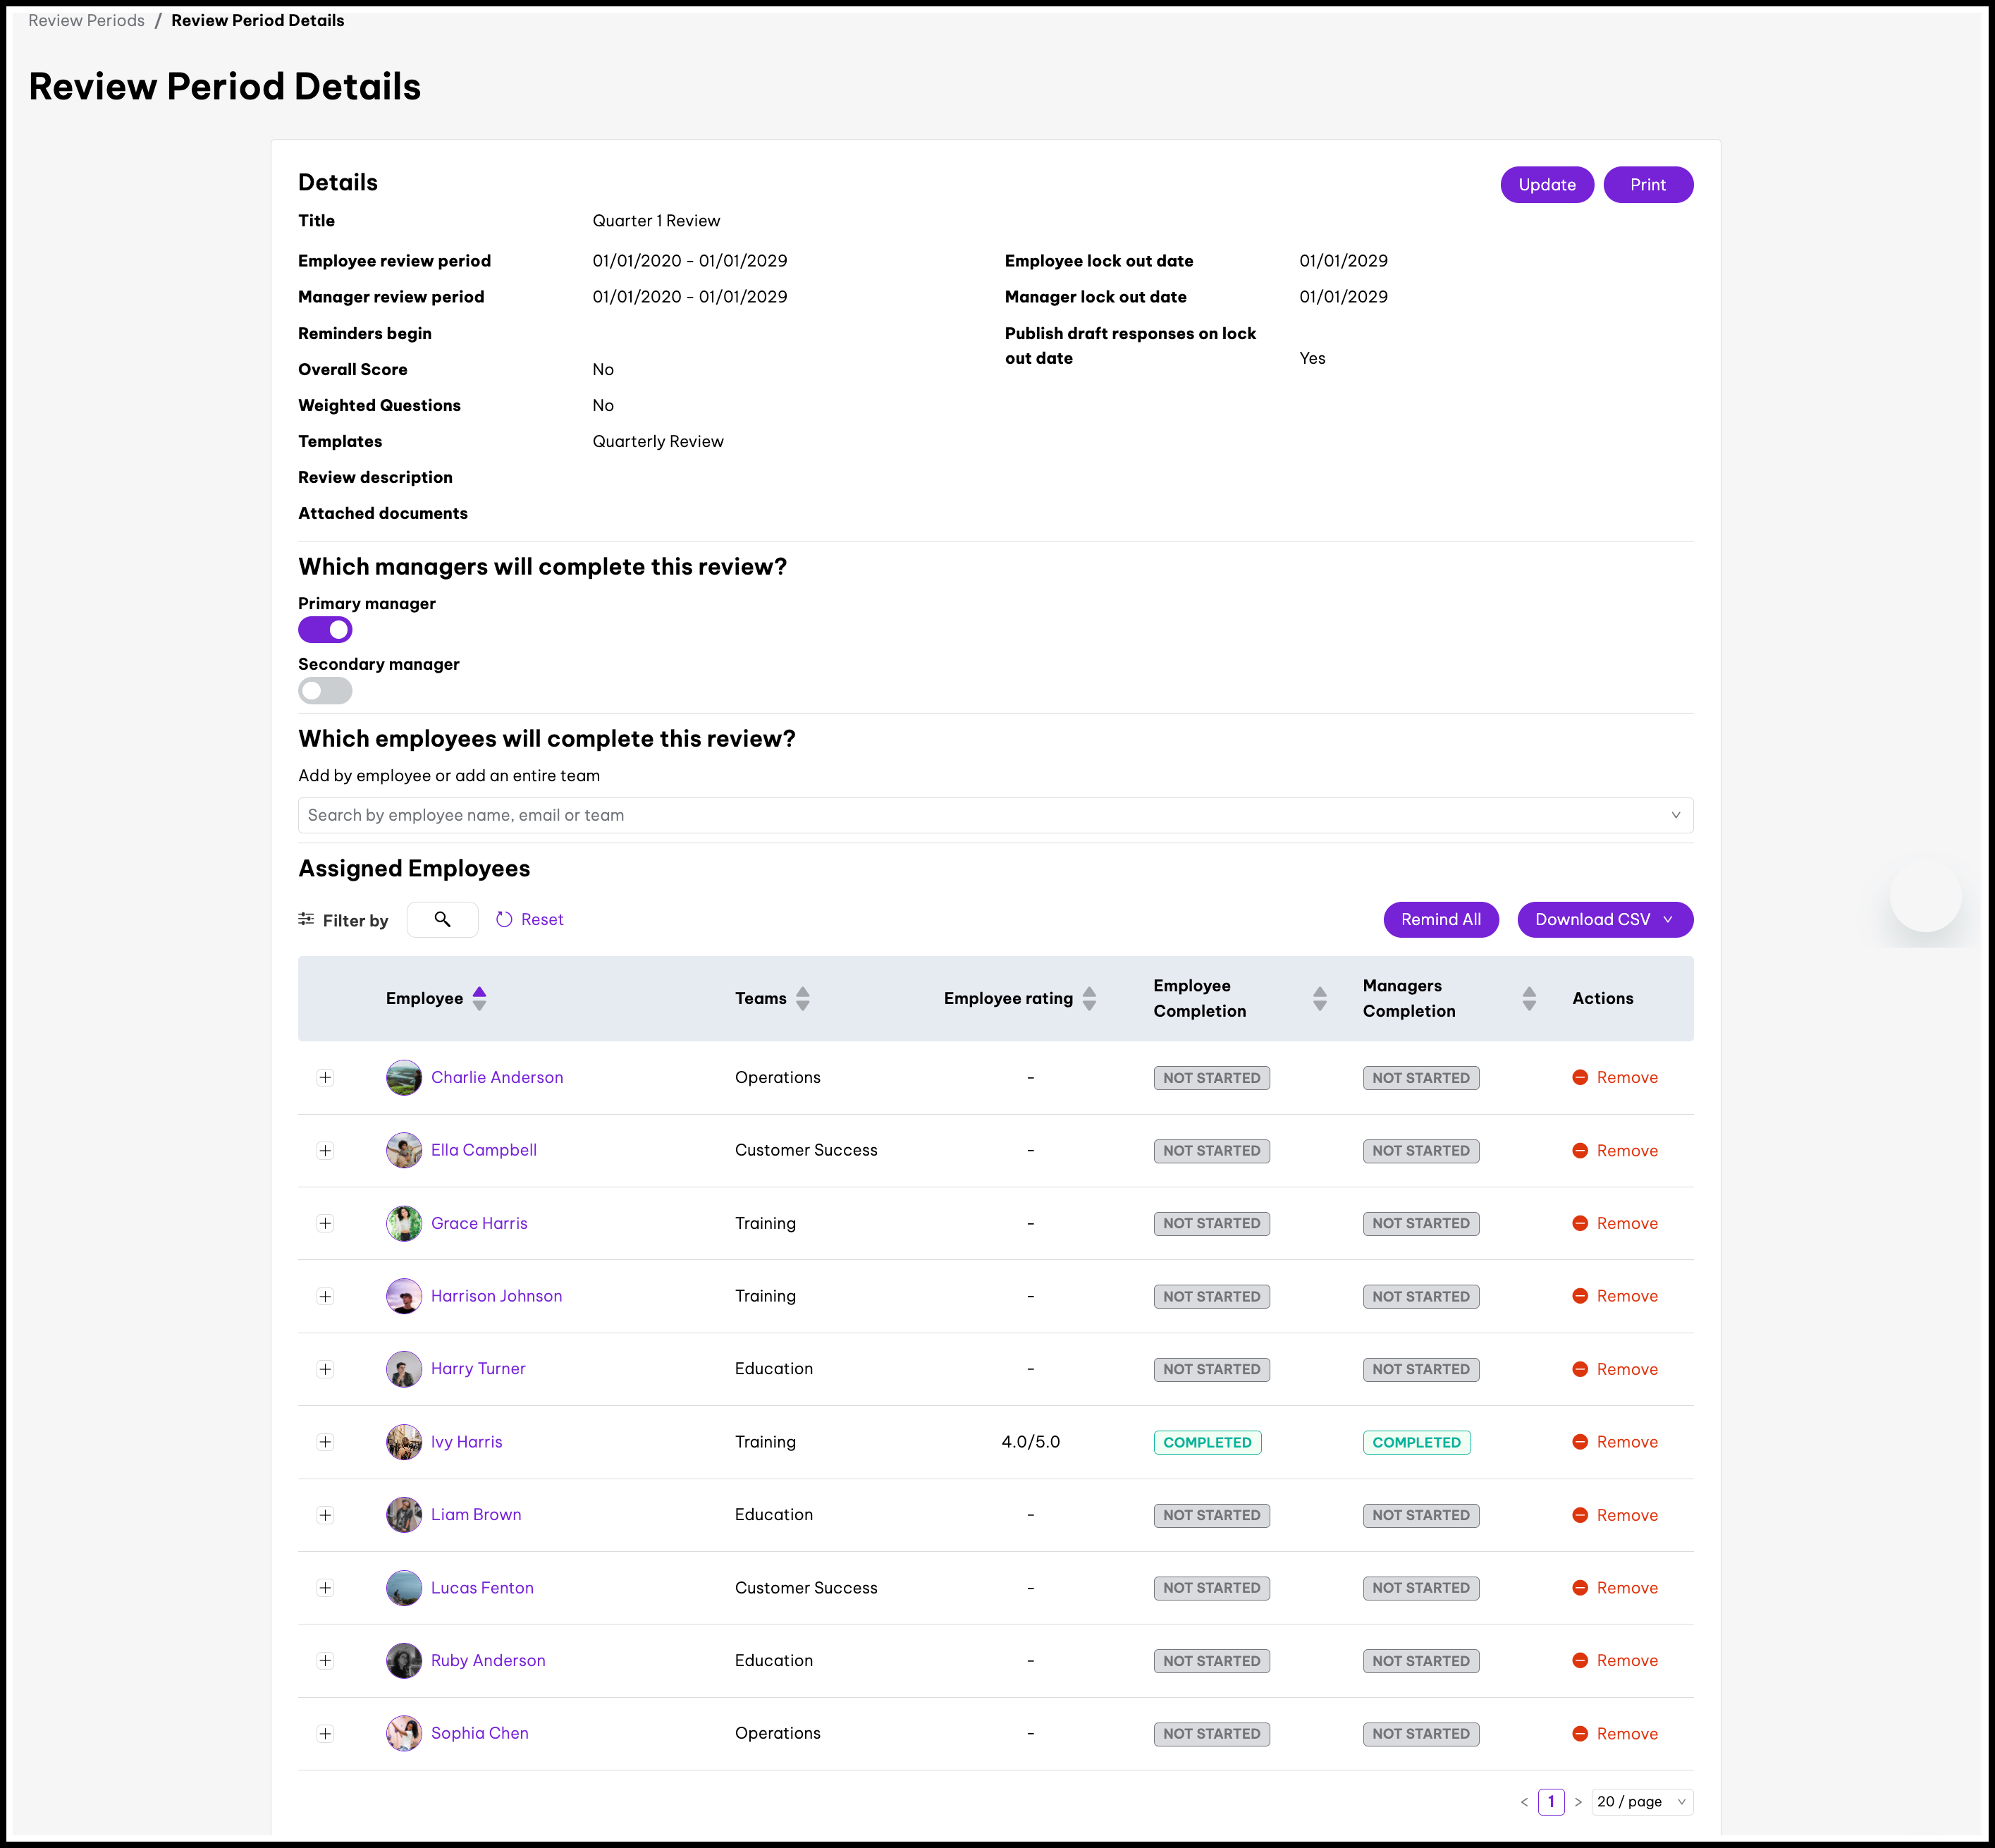
Task: Click the Remind All button
Action: 1440,919
